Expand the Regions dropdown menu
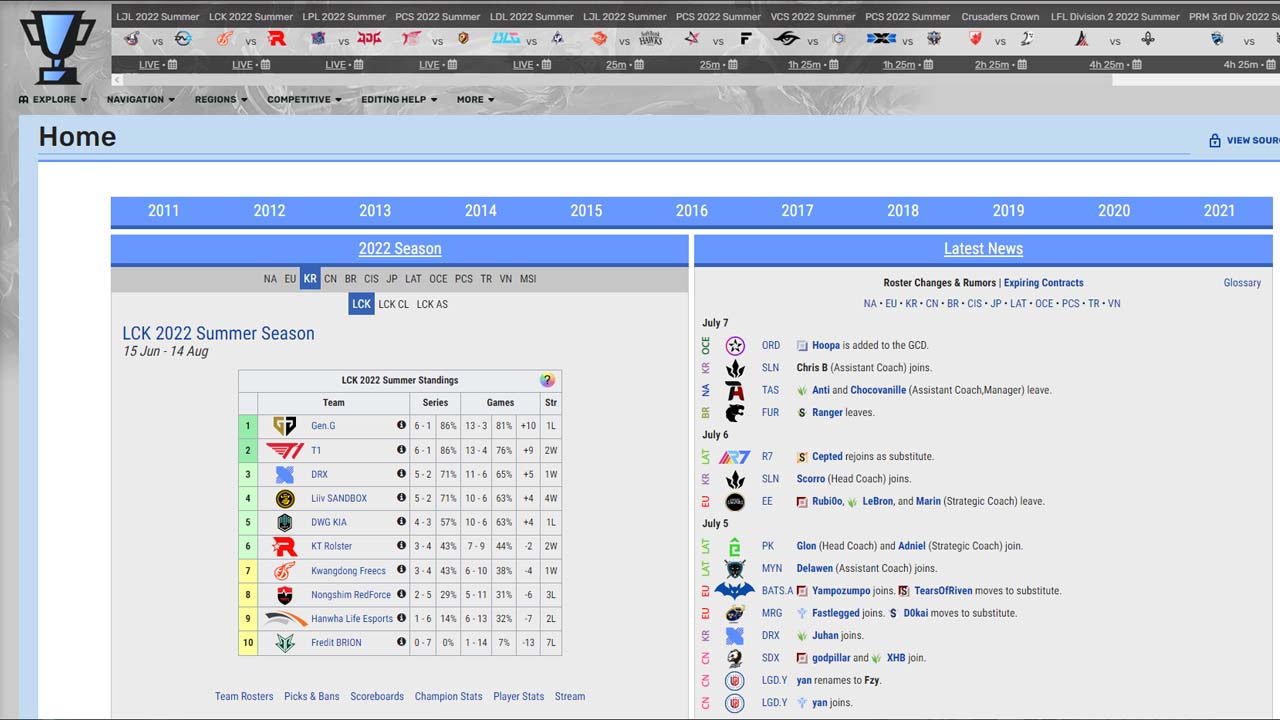1280x720 pixels. (x=222, y=99)
